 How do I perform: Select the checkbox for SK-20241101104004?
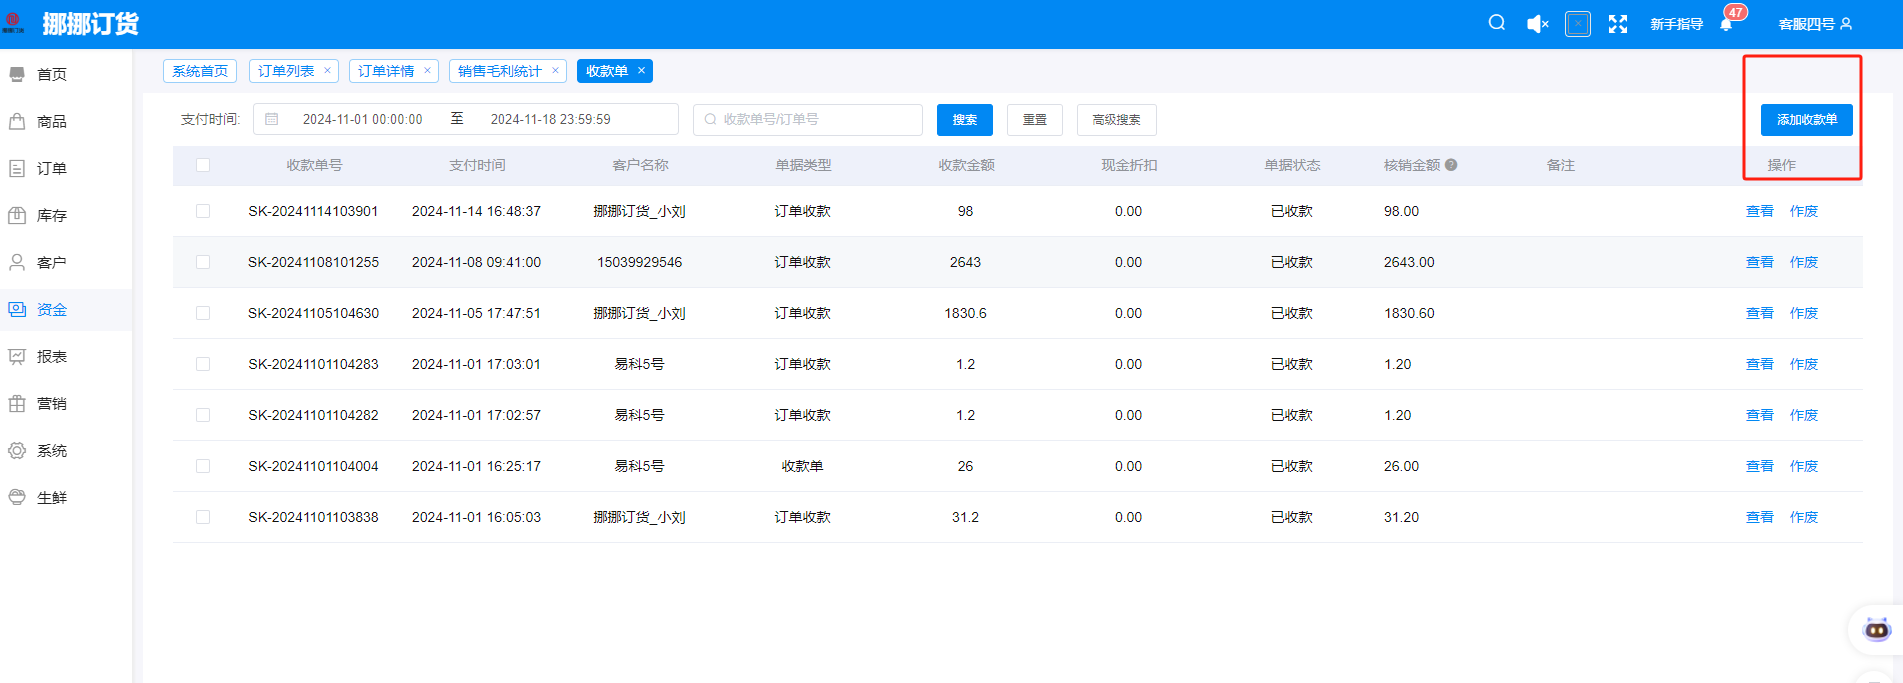click(203, 466)
